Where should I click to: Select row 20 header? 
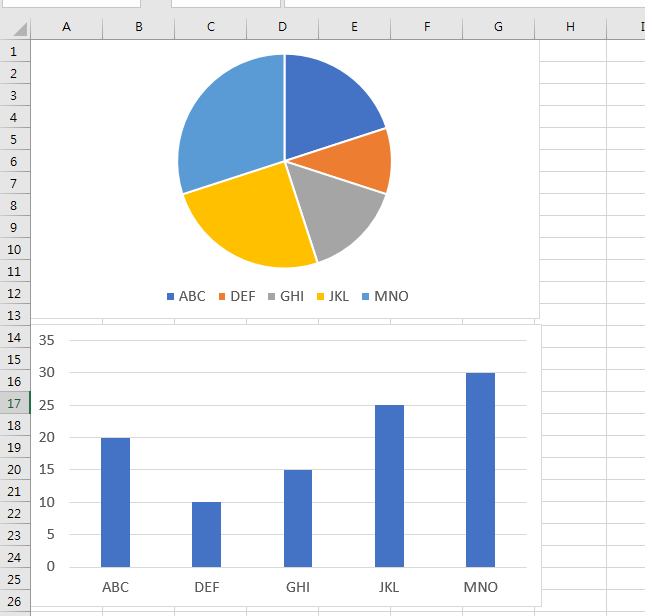15,469
